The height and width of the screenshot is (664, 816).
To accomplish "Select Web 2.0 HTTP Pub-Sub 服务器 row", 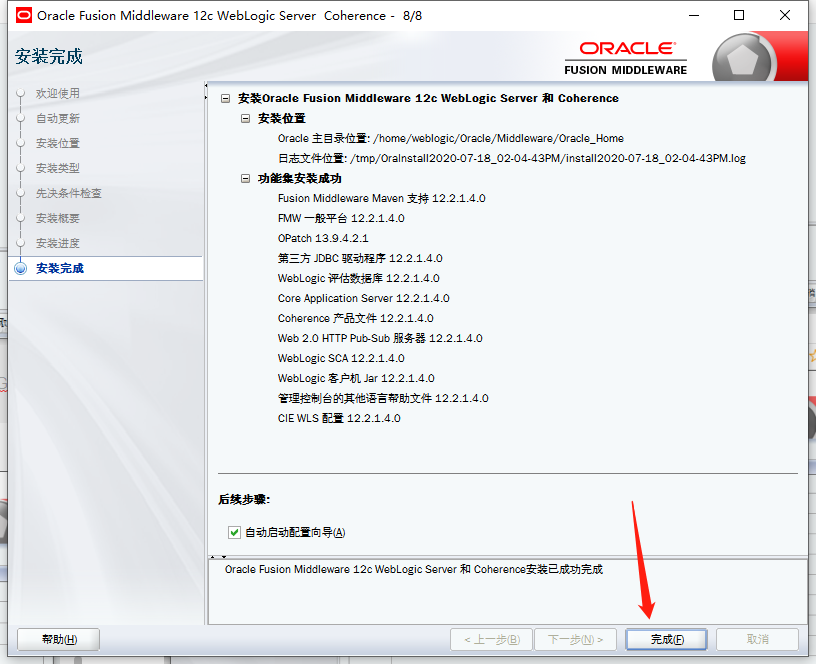I will pyautogui.click(x=380, y=338).
